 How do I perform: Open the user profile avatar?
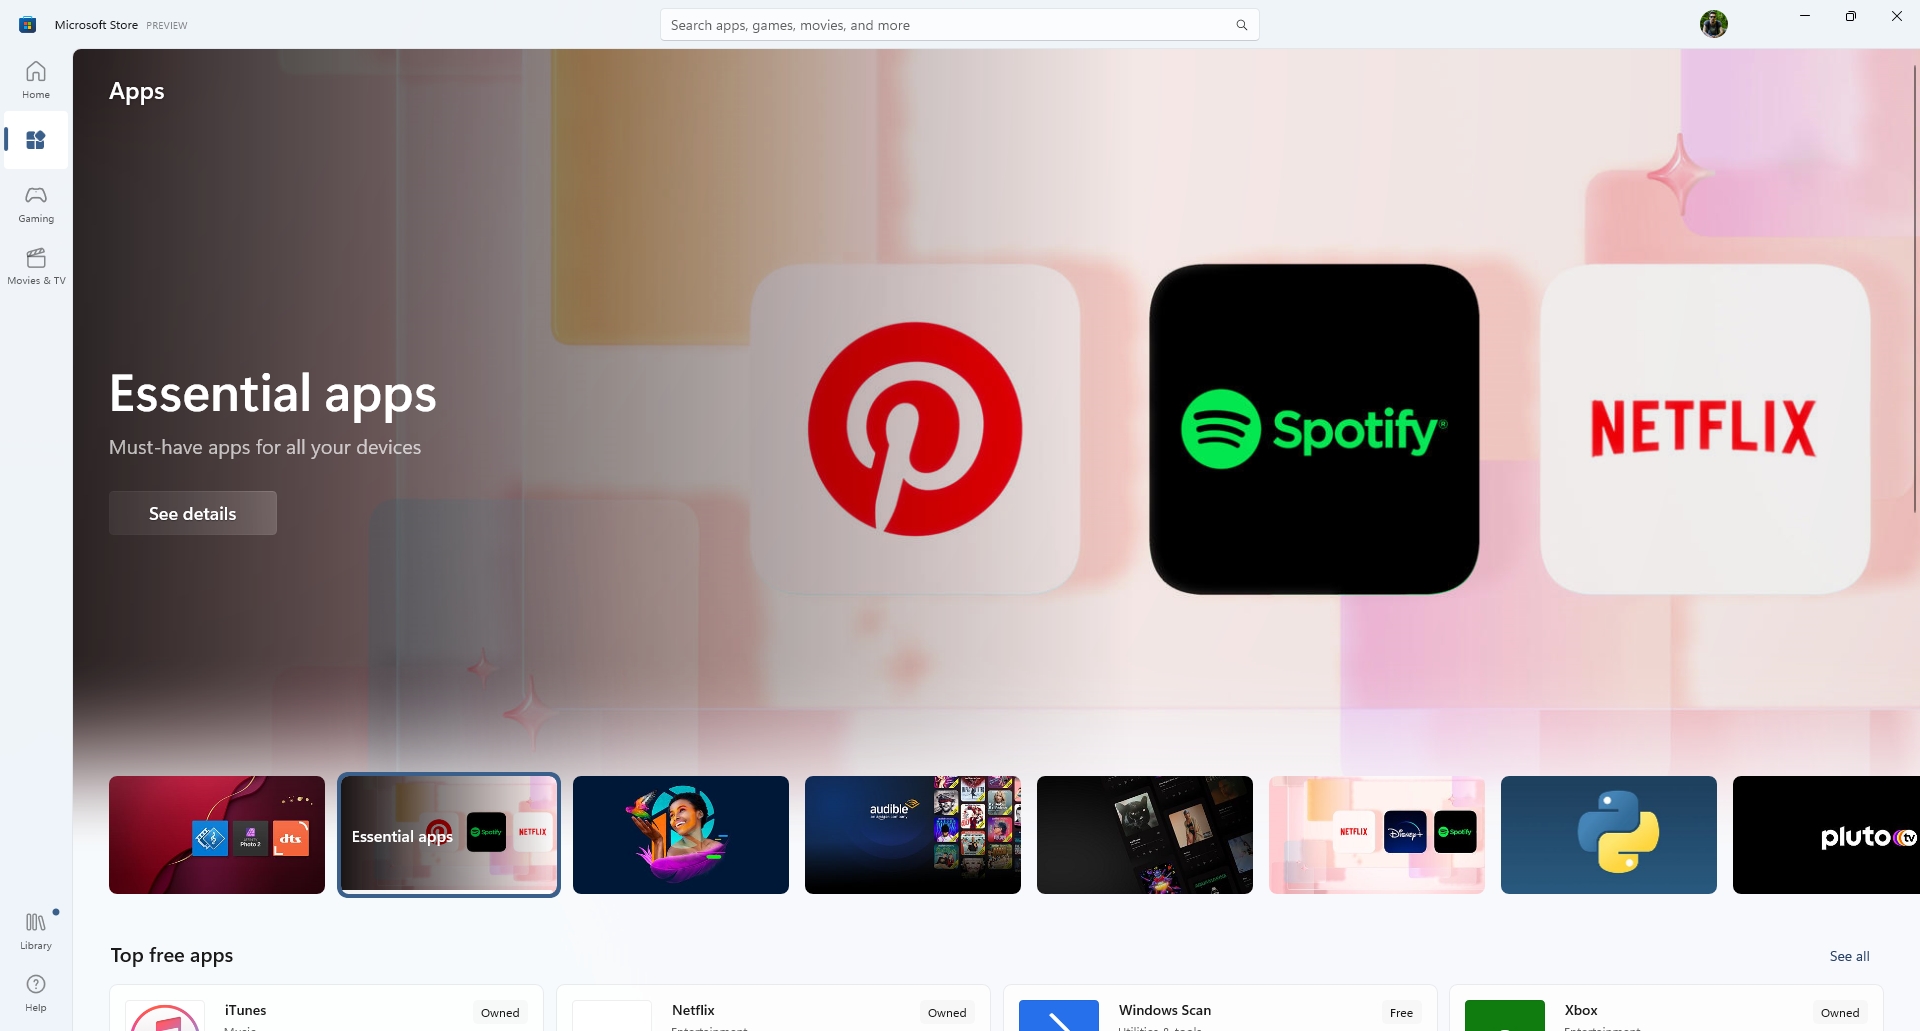1713,24
